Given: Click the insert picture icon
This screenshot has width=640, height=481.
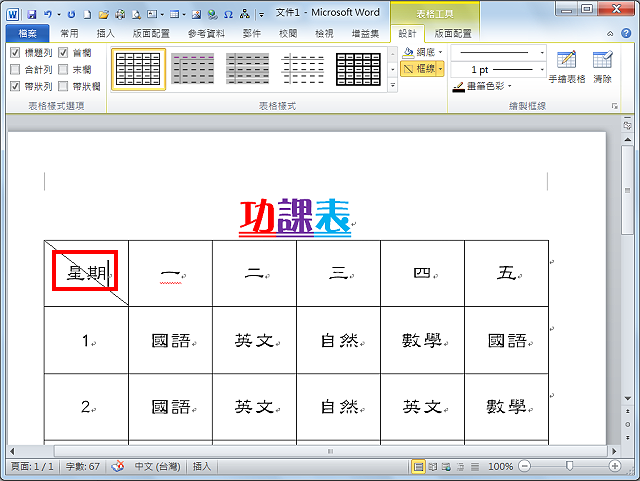Looking at the screenshot, I should 196,15.
